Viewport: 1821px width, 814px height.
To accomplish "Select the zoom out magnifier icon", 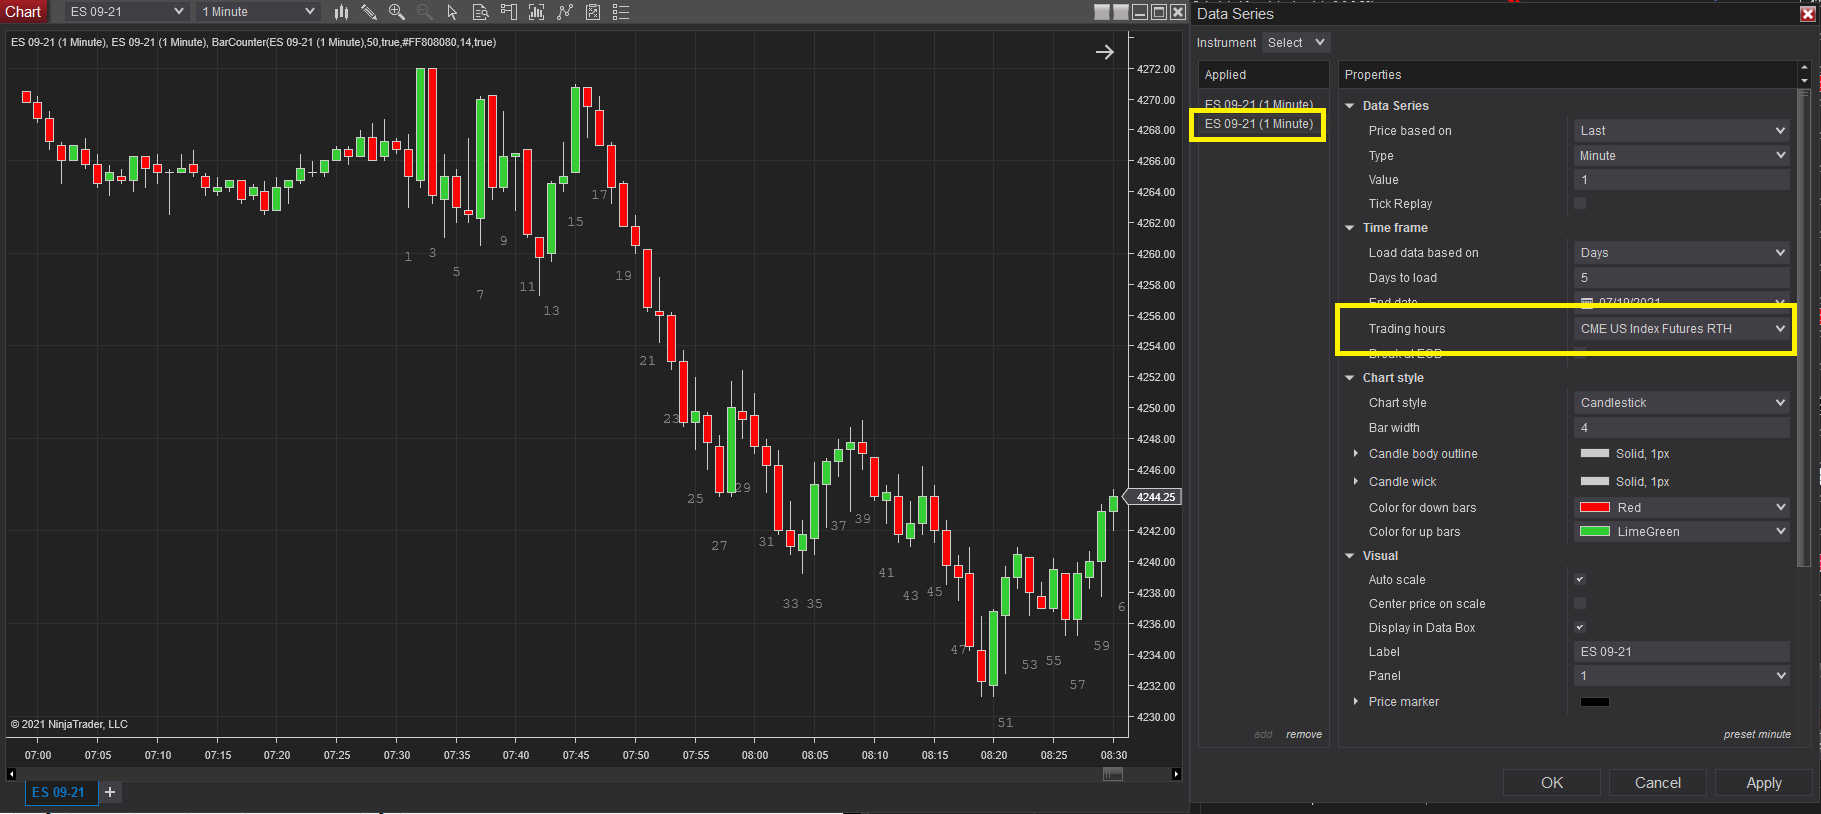I will [x=425, y=12].
